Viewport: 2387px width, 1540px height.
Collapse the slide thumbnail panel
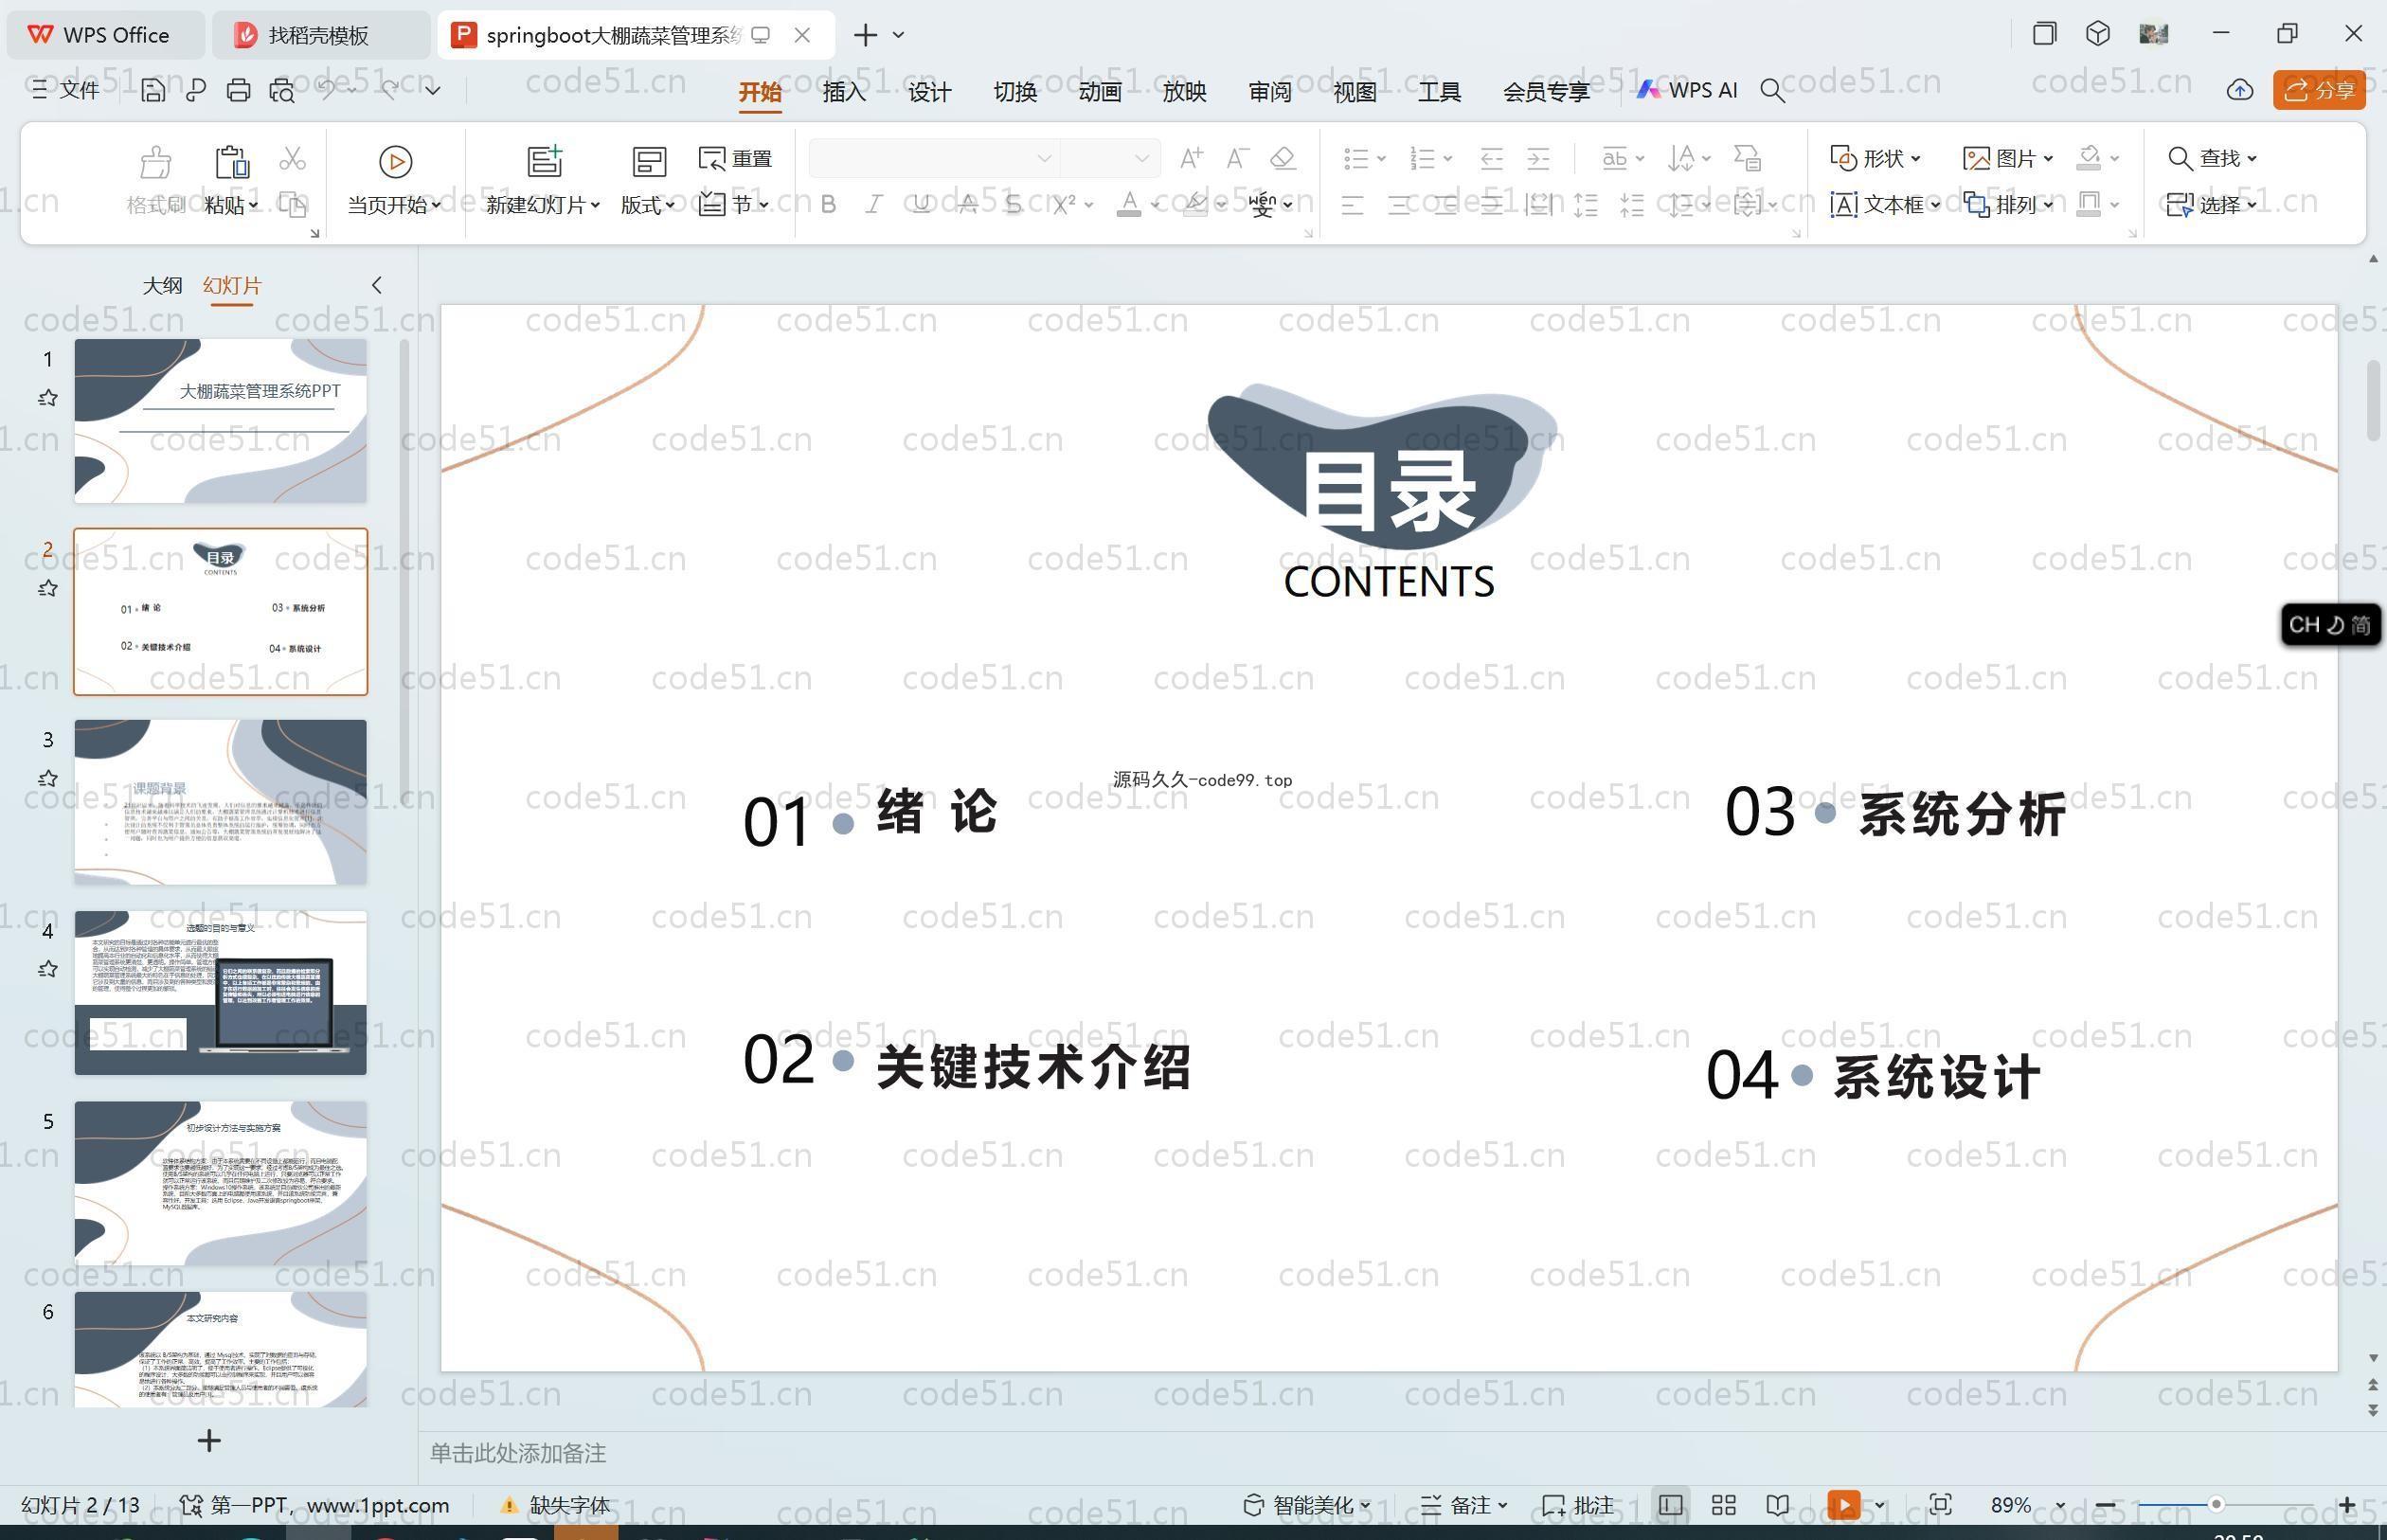[x=377, y=285]
